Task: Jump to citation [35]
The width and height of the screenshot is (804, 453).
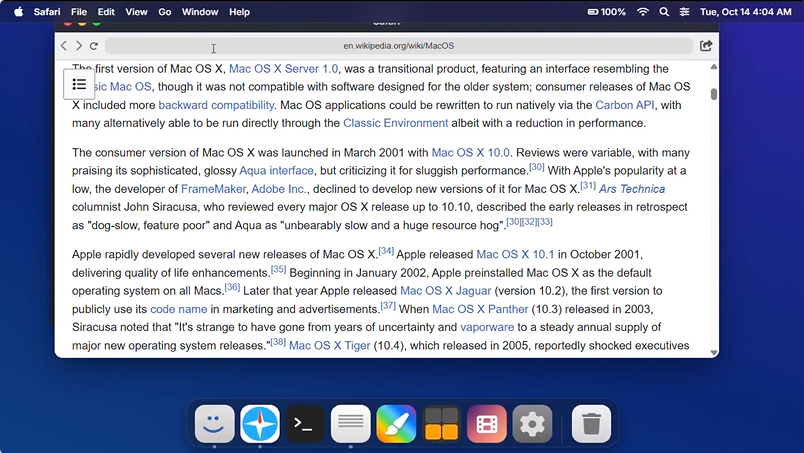Action: pyautogui.click(x=278, y=269)
